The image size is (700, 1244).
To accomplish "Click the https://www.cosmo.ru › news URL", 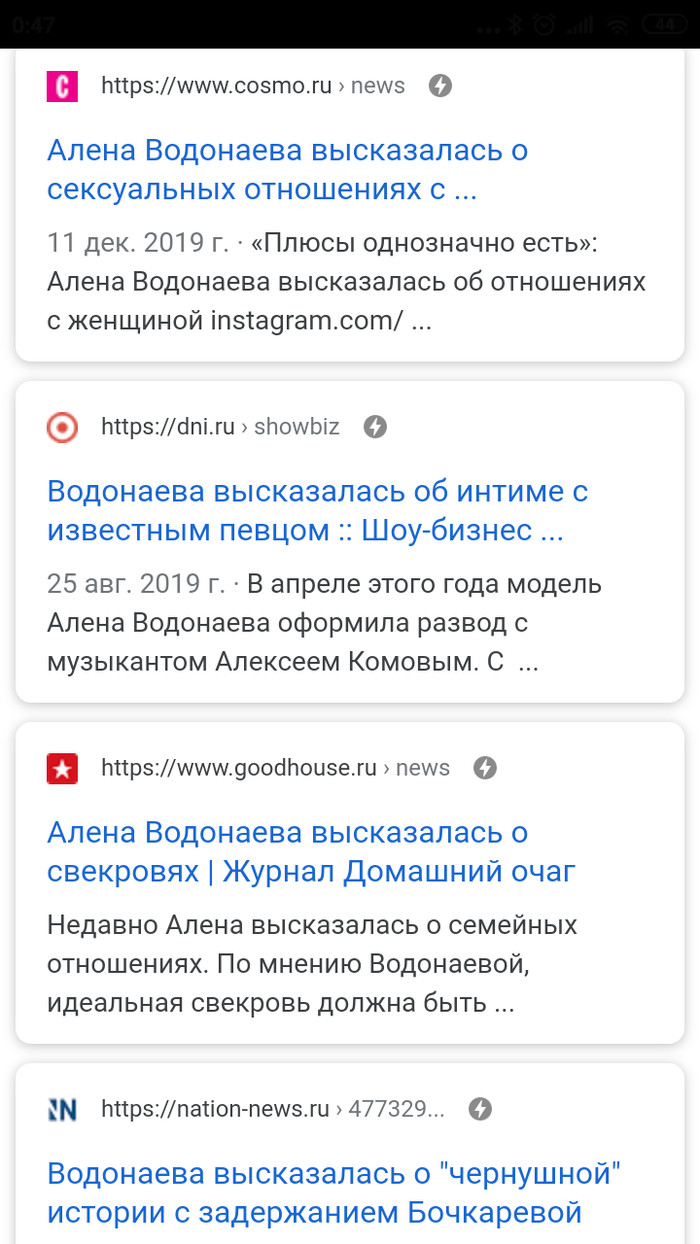I will pos(252,86).
